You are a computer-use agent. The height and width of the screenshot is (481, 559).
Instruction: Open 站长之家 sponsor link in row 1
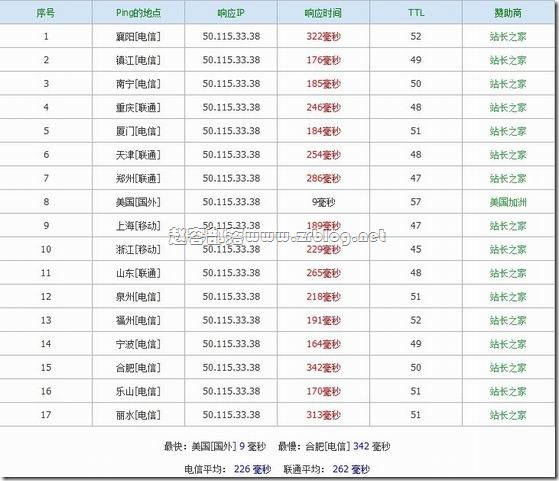(x=508, y=36)
